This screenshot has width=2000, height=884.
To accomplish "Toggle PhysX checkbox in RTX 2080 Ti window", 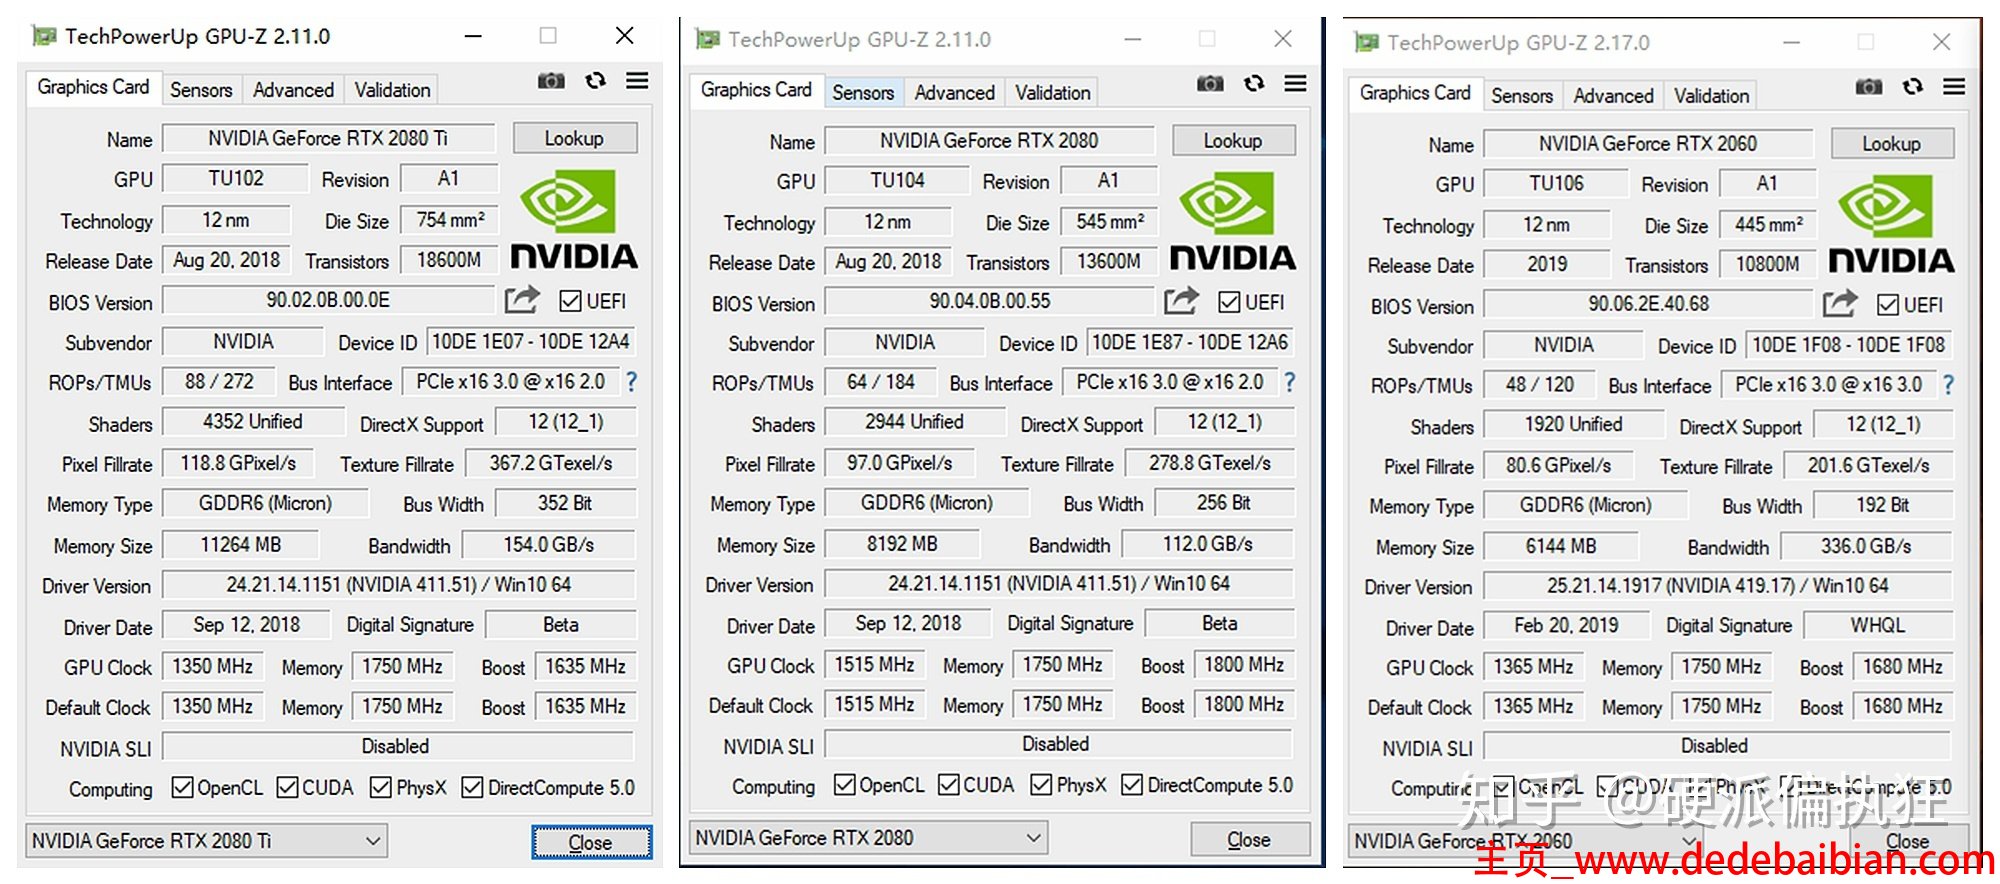I will click(x=380, y=788).
